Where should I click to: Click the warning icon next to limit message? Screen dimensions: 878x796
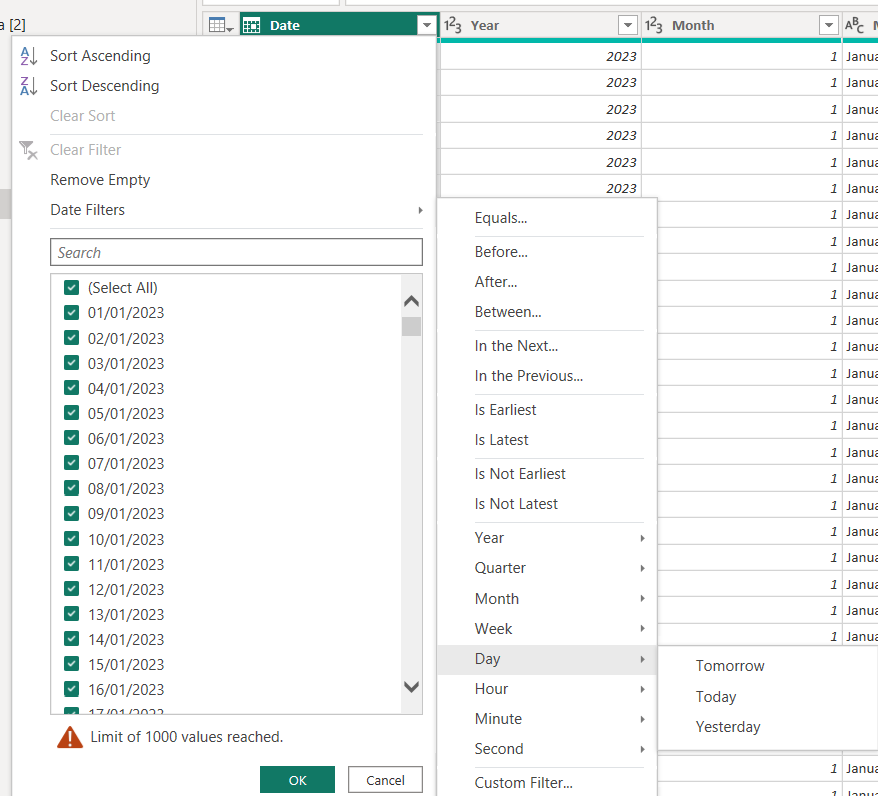[x=70, y=737]
